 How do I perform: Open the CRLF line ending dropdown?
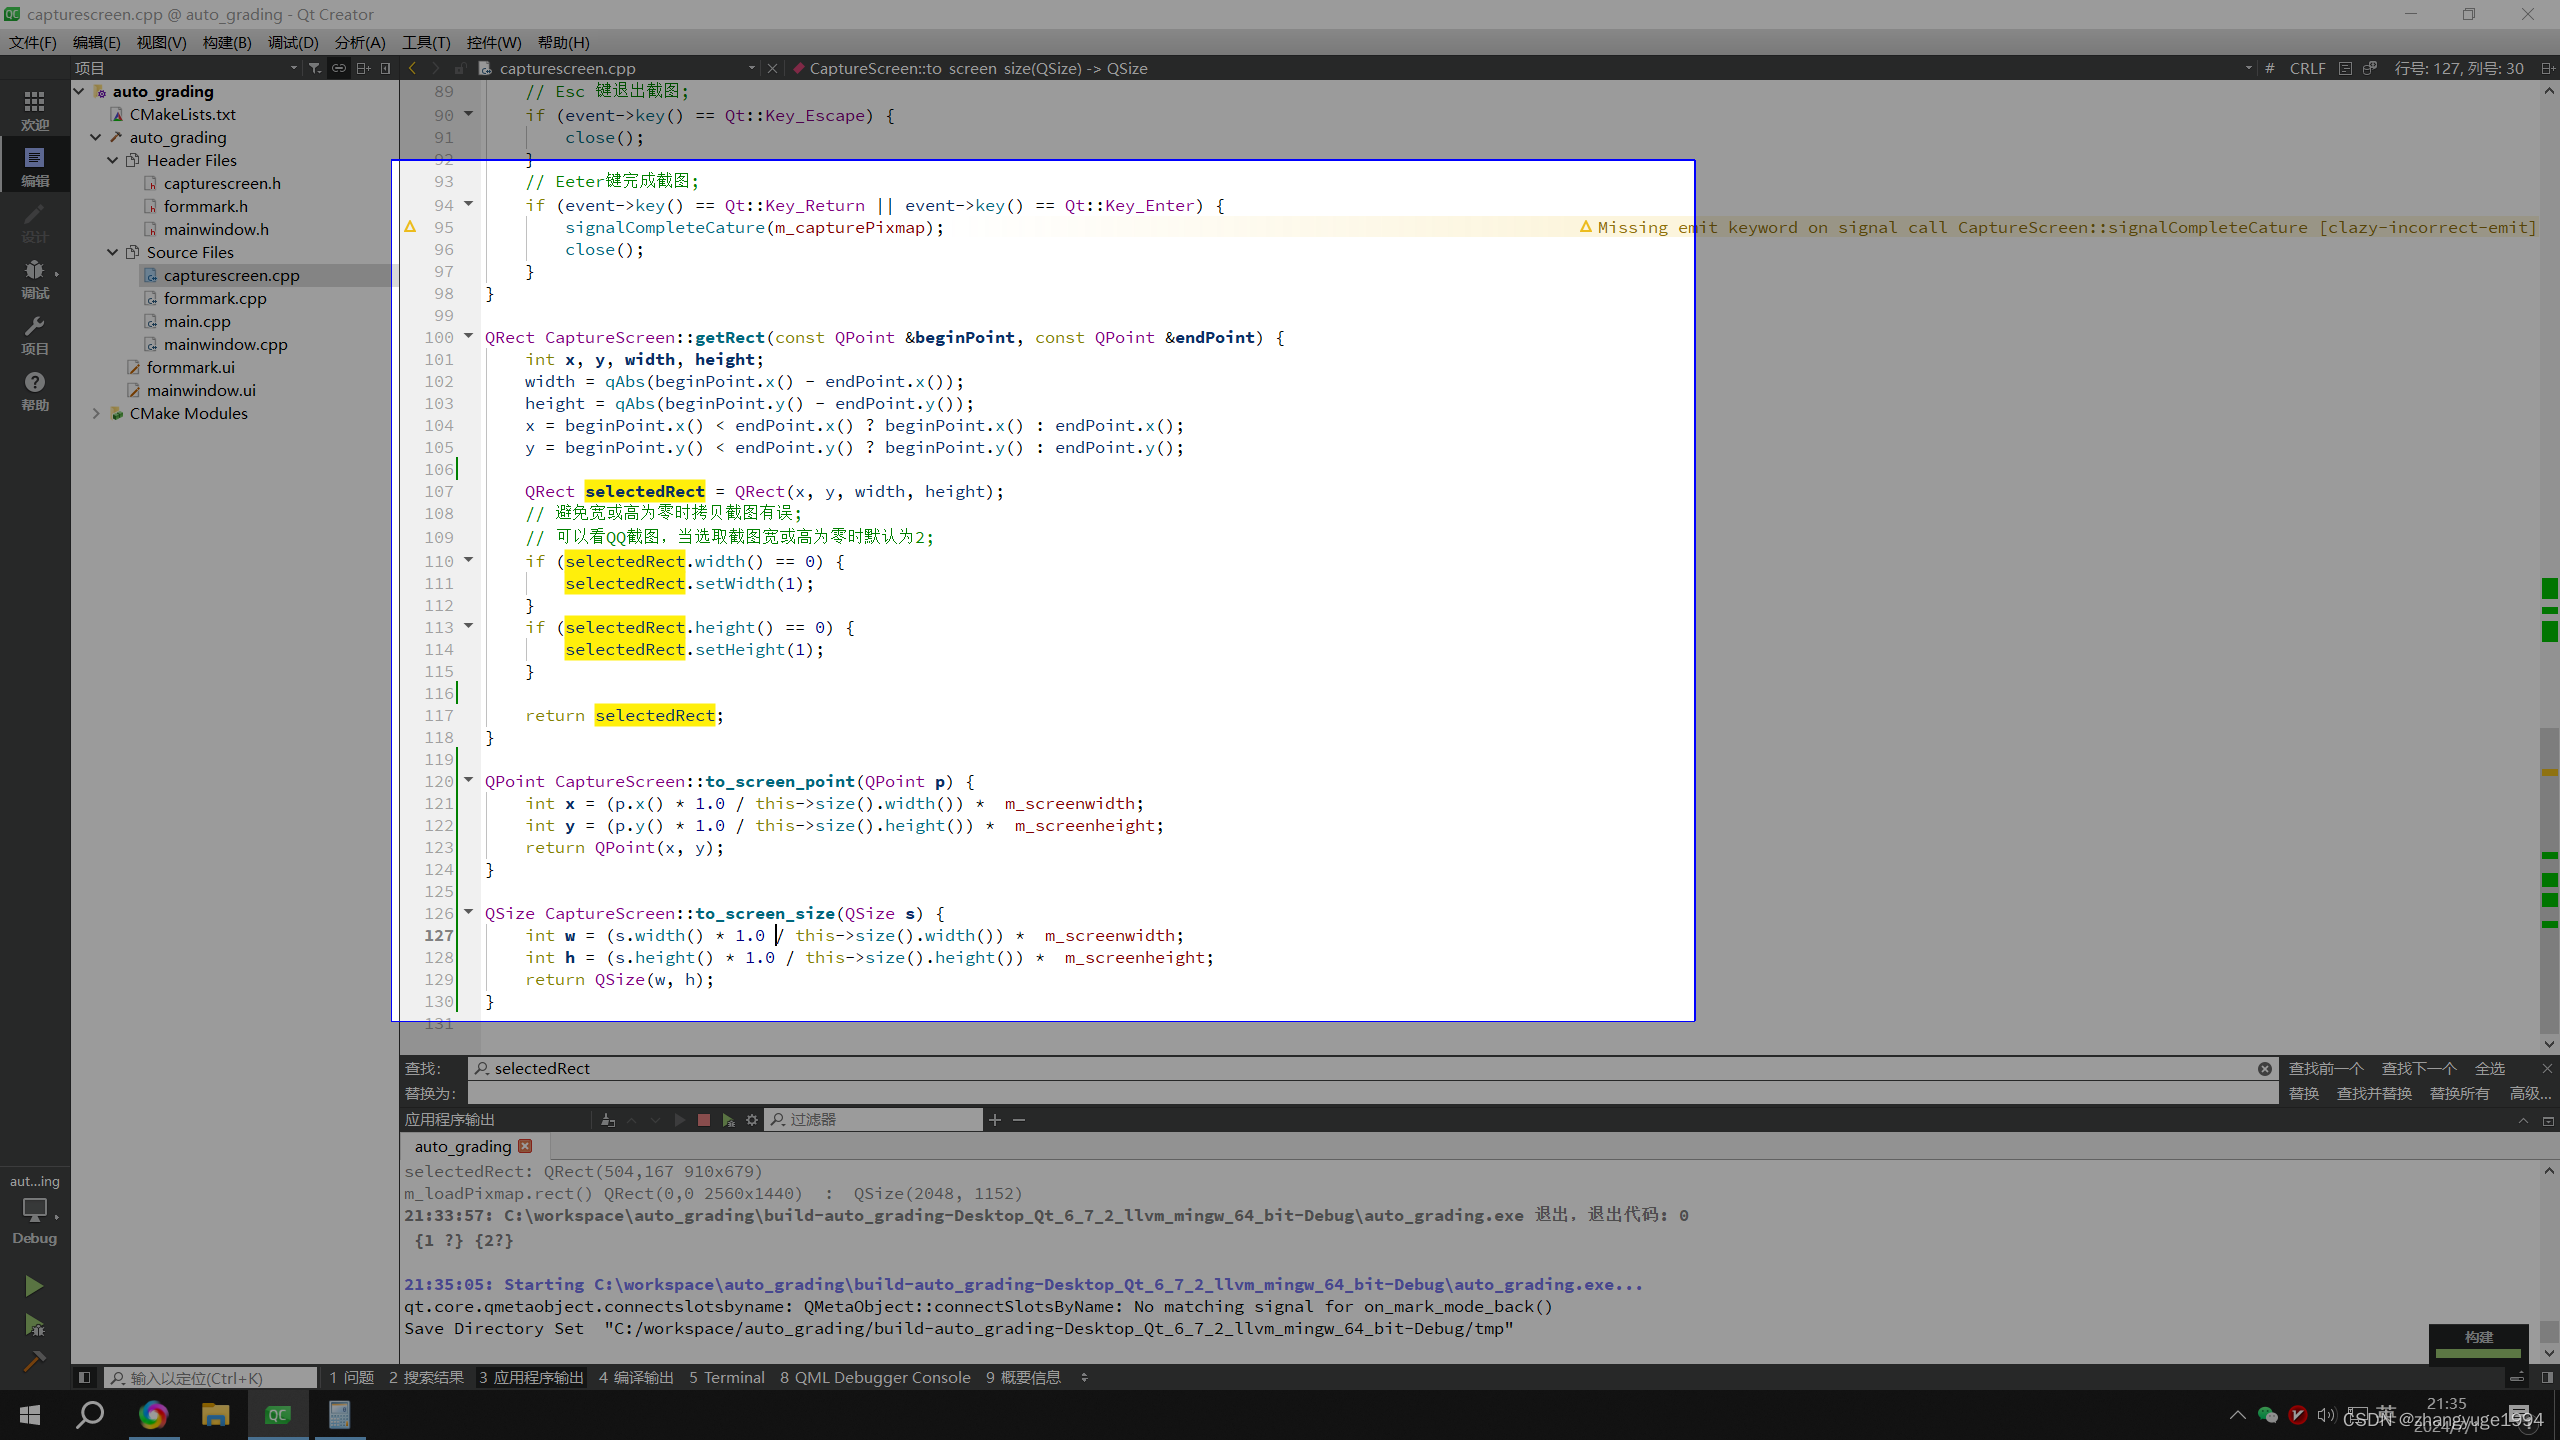click(x=2307, y=68)
